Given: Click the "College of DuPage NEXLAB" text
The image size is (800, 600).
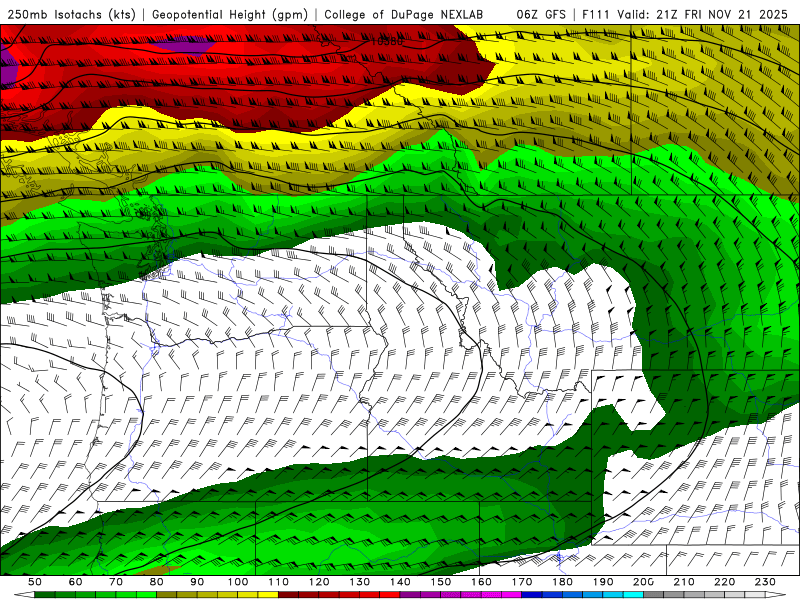Looking at the screenshot, I should pyautogui.click(x=403, y=14).
